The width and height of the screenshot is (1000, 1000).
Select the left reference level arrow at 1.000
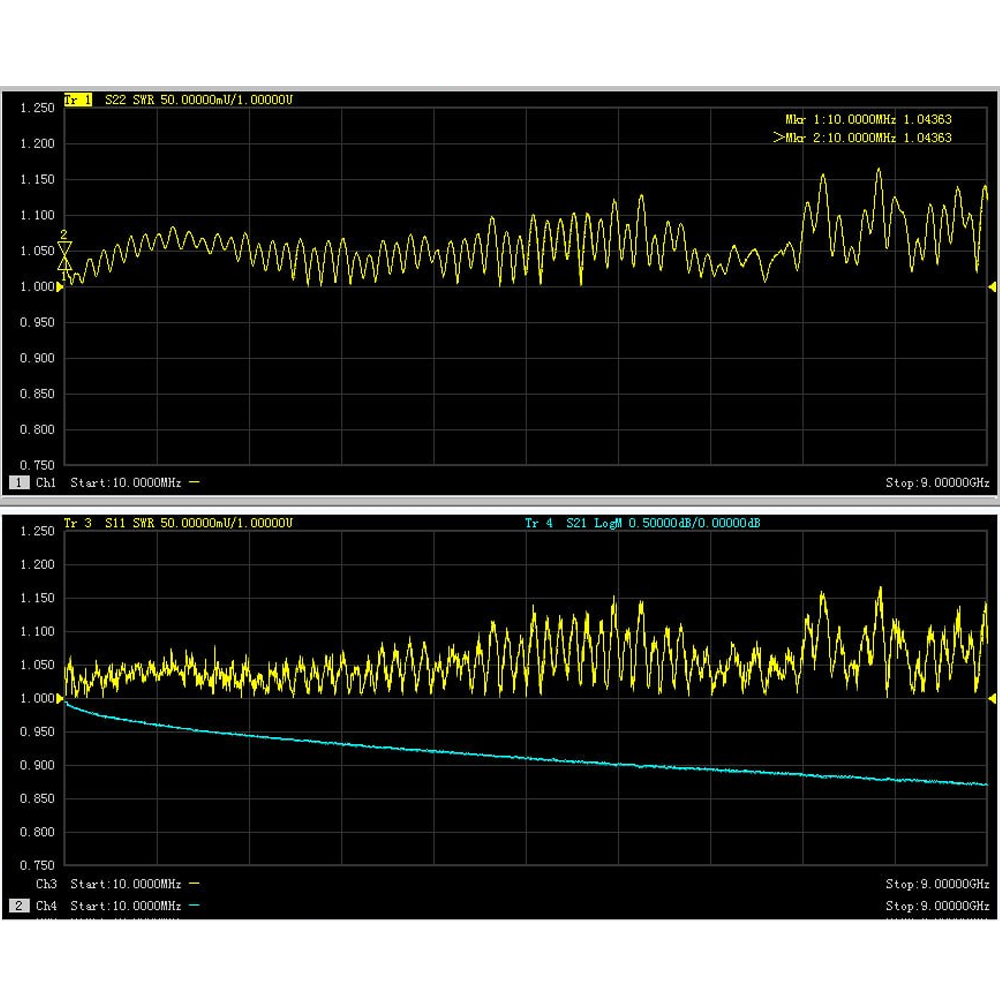pos(61,287)
